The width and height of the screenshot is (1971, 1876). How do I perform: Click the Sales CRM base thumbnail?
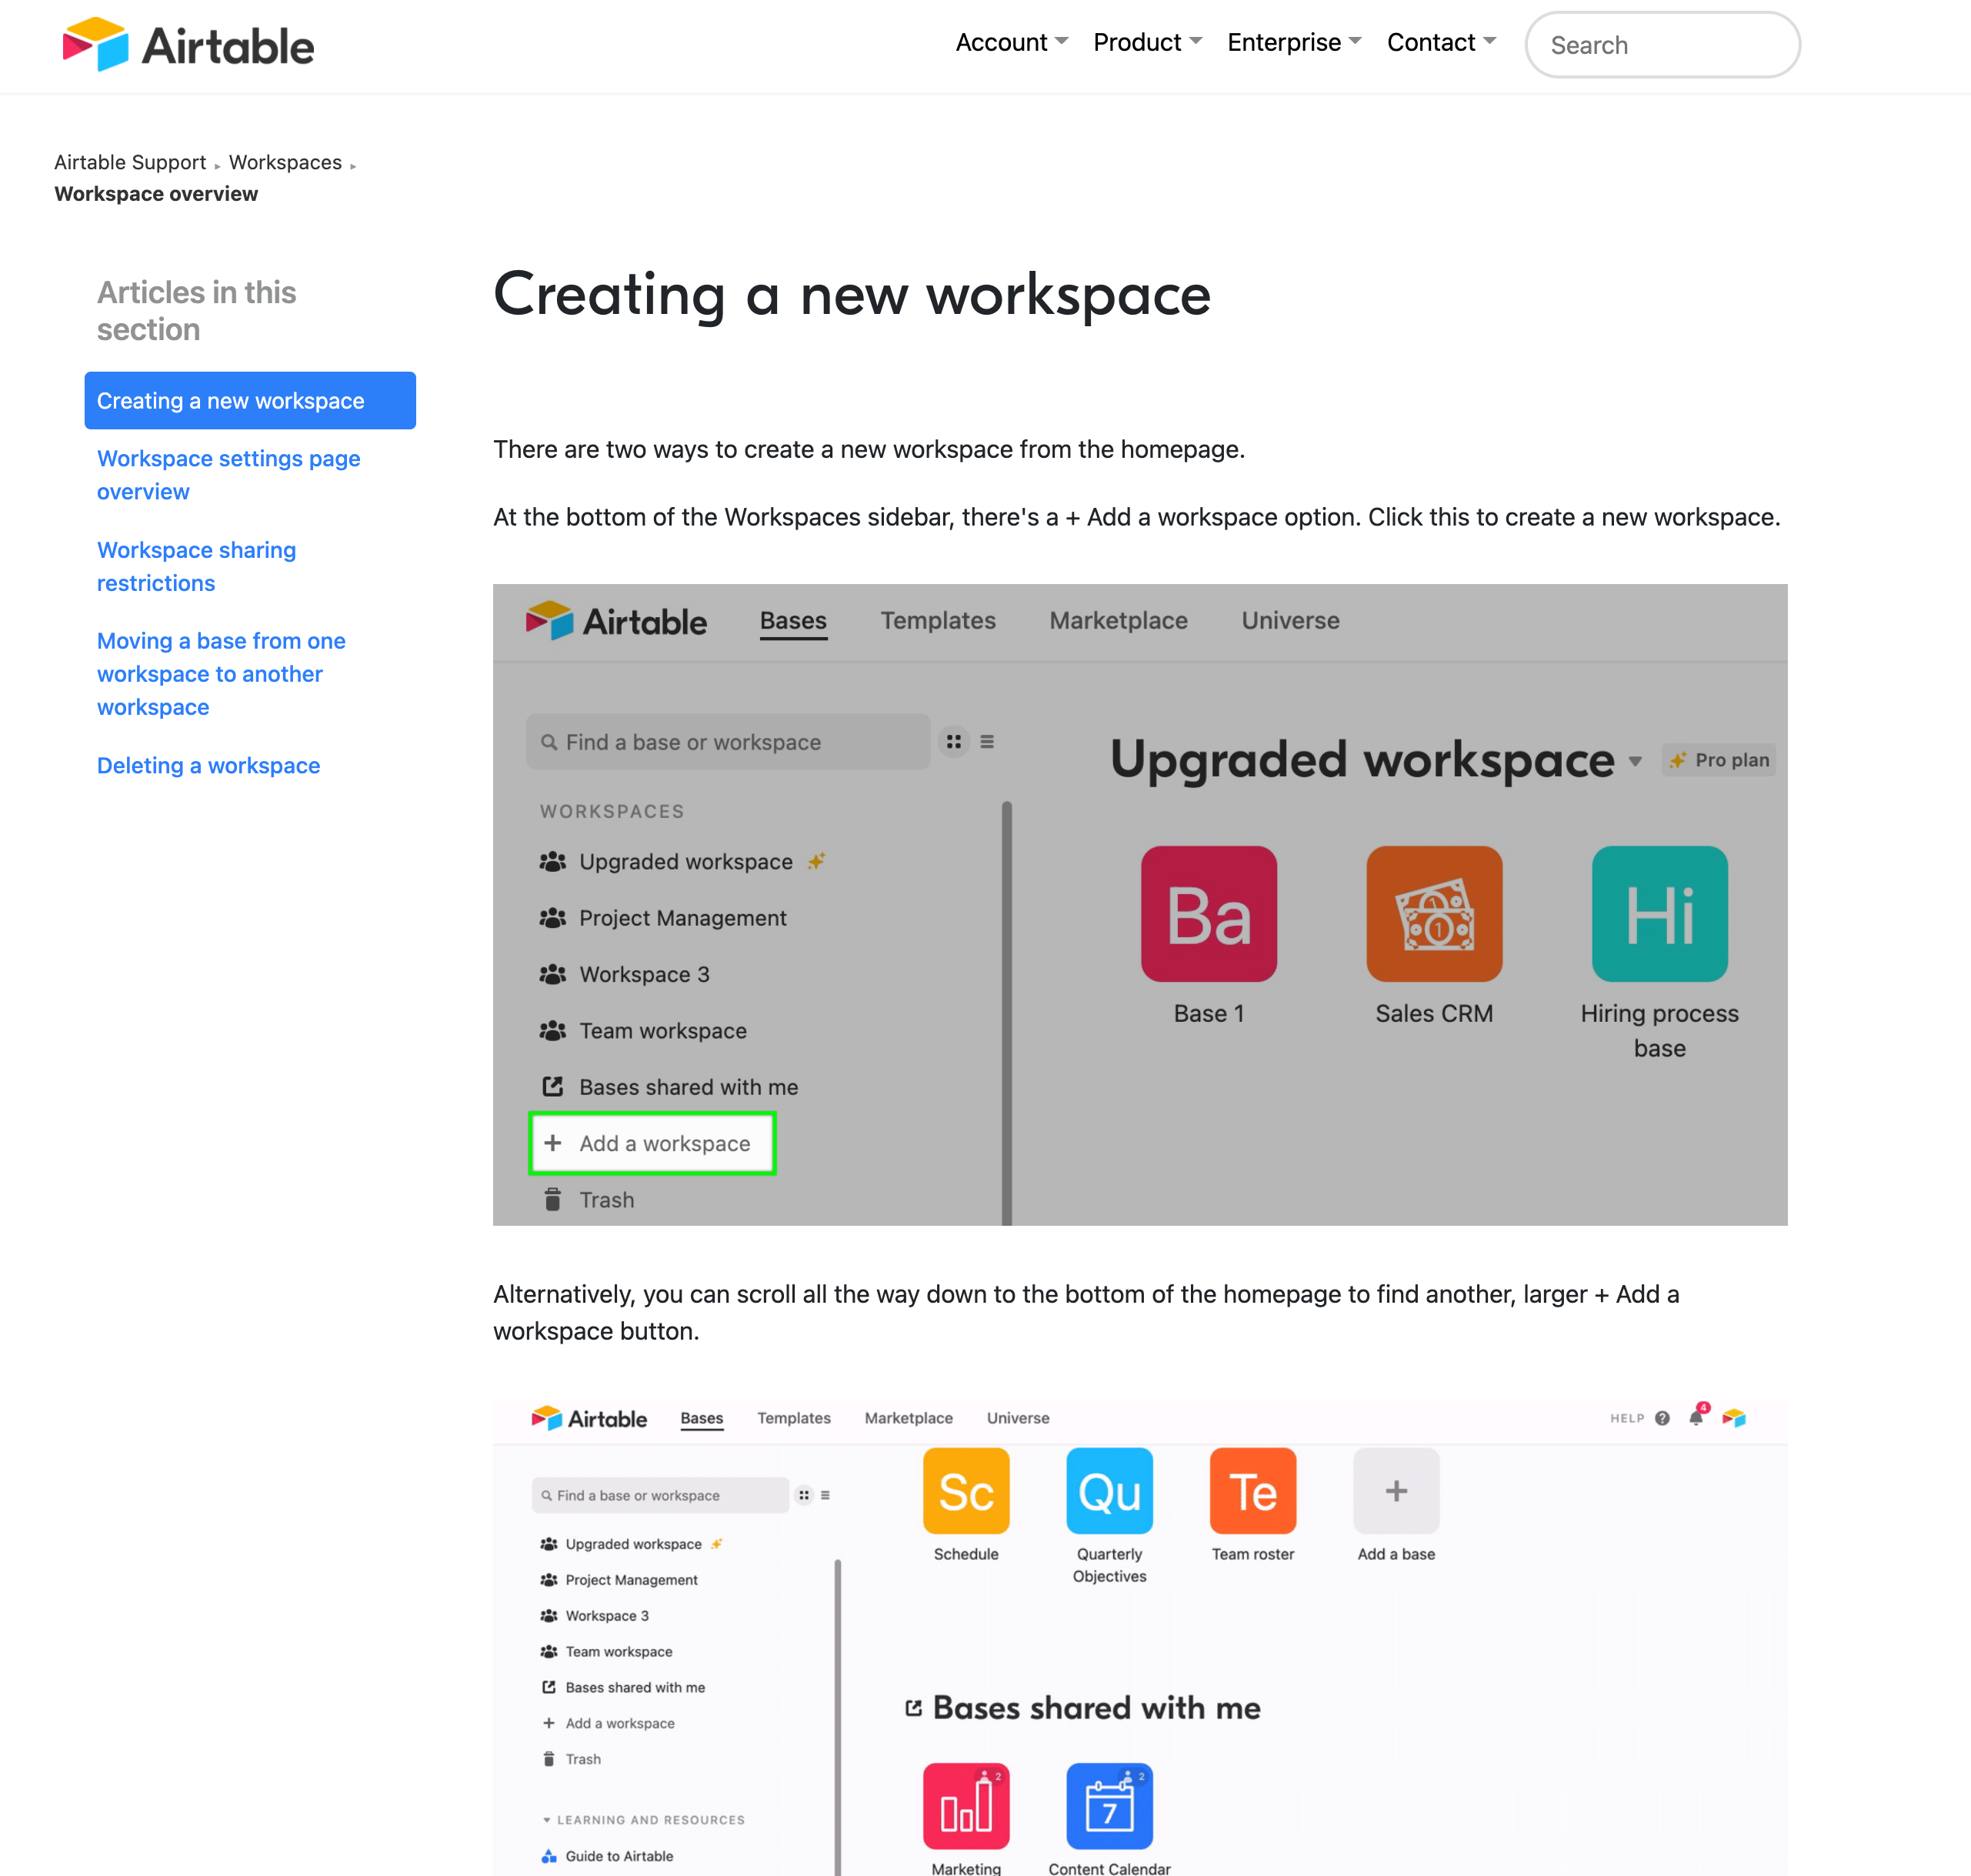(1434, 913)
